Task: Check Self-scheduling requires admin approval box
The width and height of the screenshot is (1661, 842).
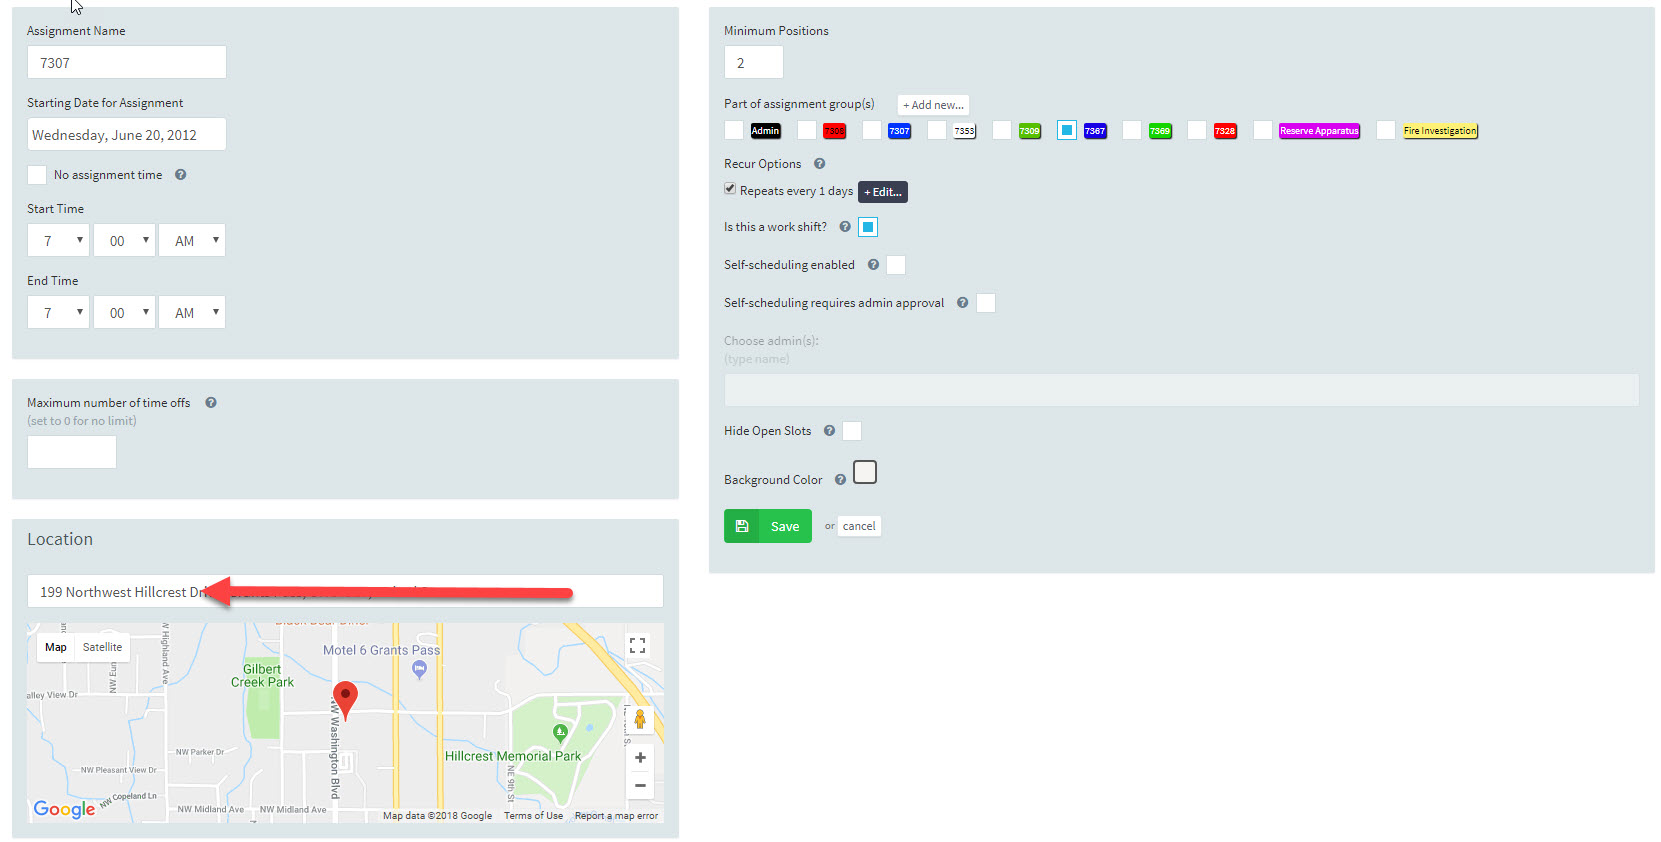Action: pos(986,303)
